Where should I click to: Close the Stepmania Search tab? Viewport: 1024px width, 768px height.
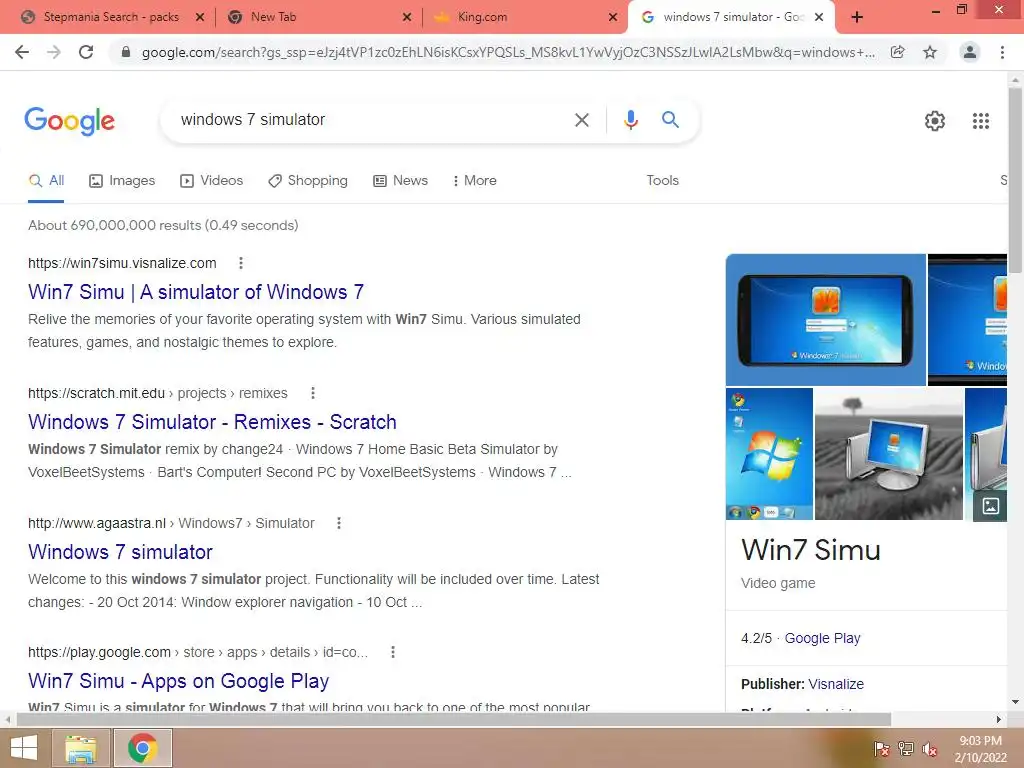click(x=200, y=17)
